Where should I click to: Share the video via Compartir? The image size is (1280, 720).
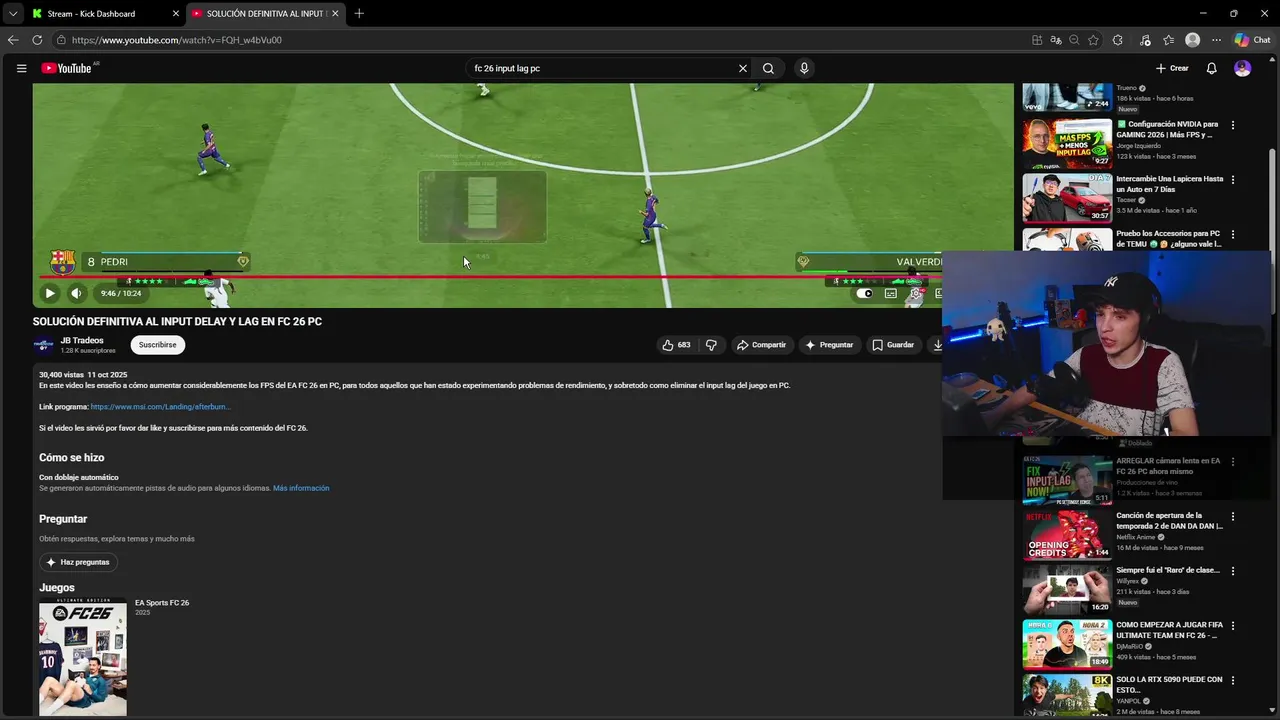coord(761,345)
